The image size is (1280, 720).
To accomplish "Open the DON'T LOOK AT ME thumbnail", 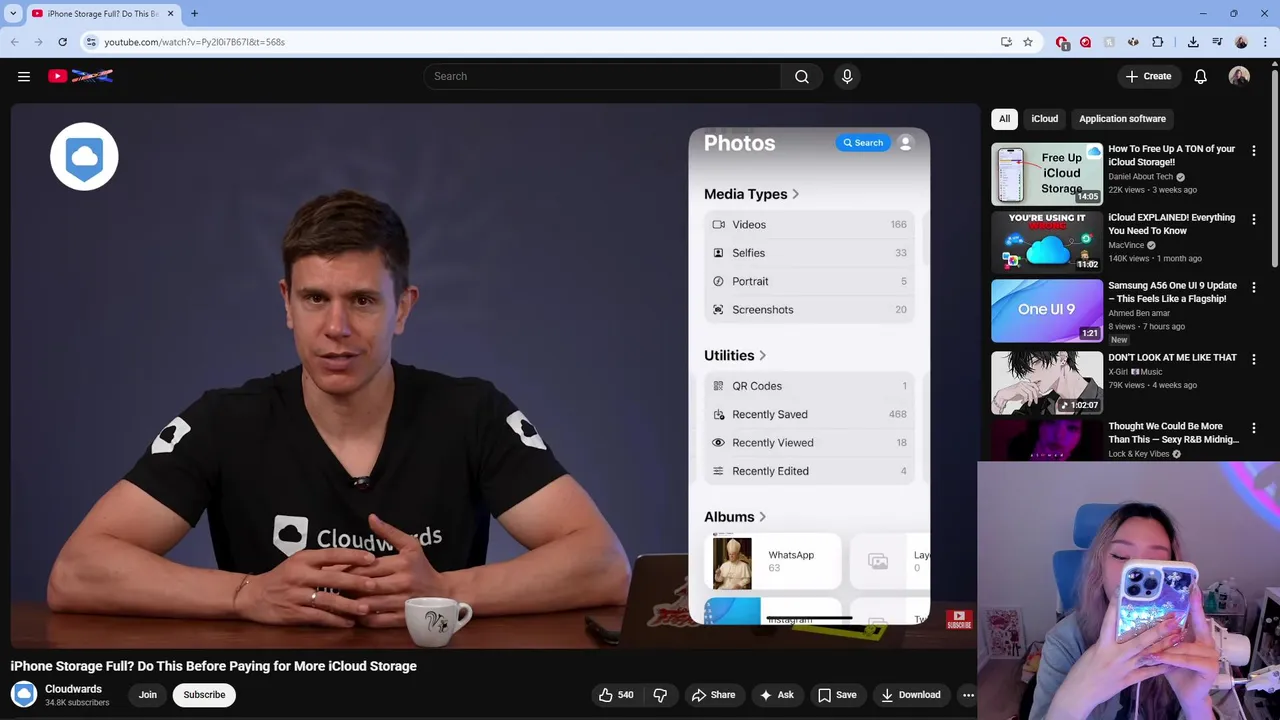I will click(x=1046, y=382).
